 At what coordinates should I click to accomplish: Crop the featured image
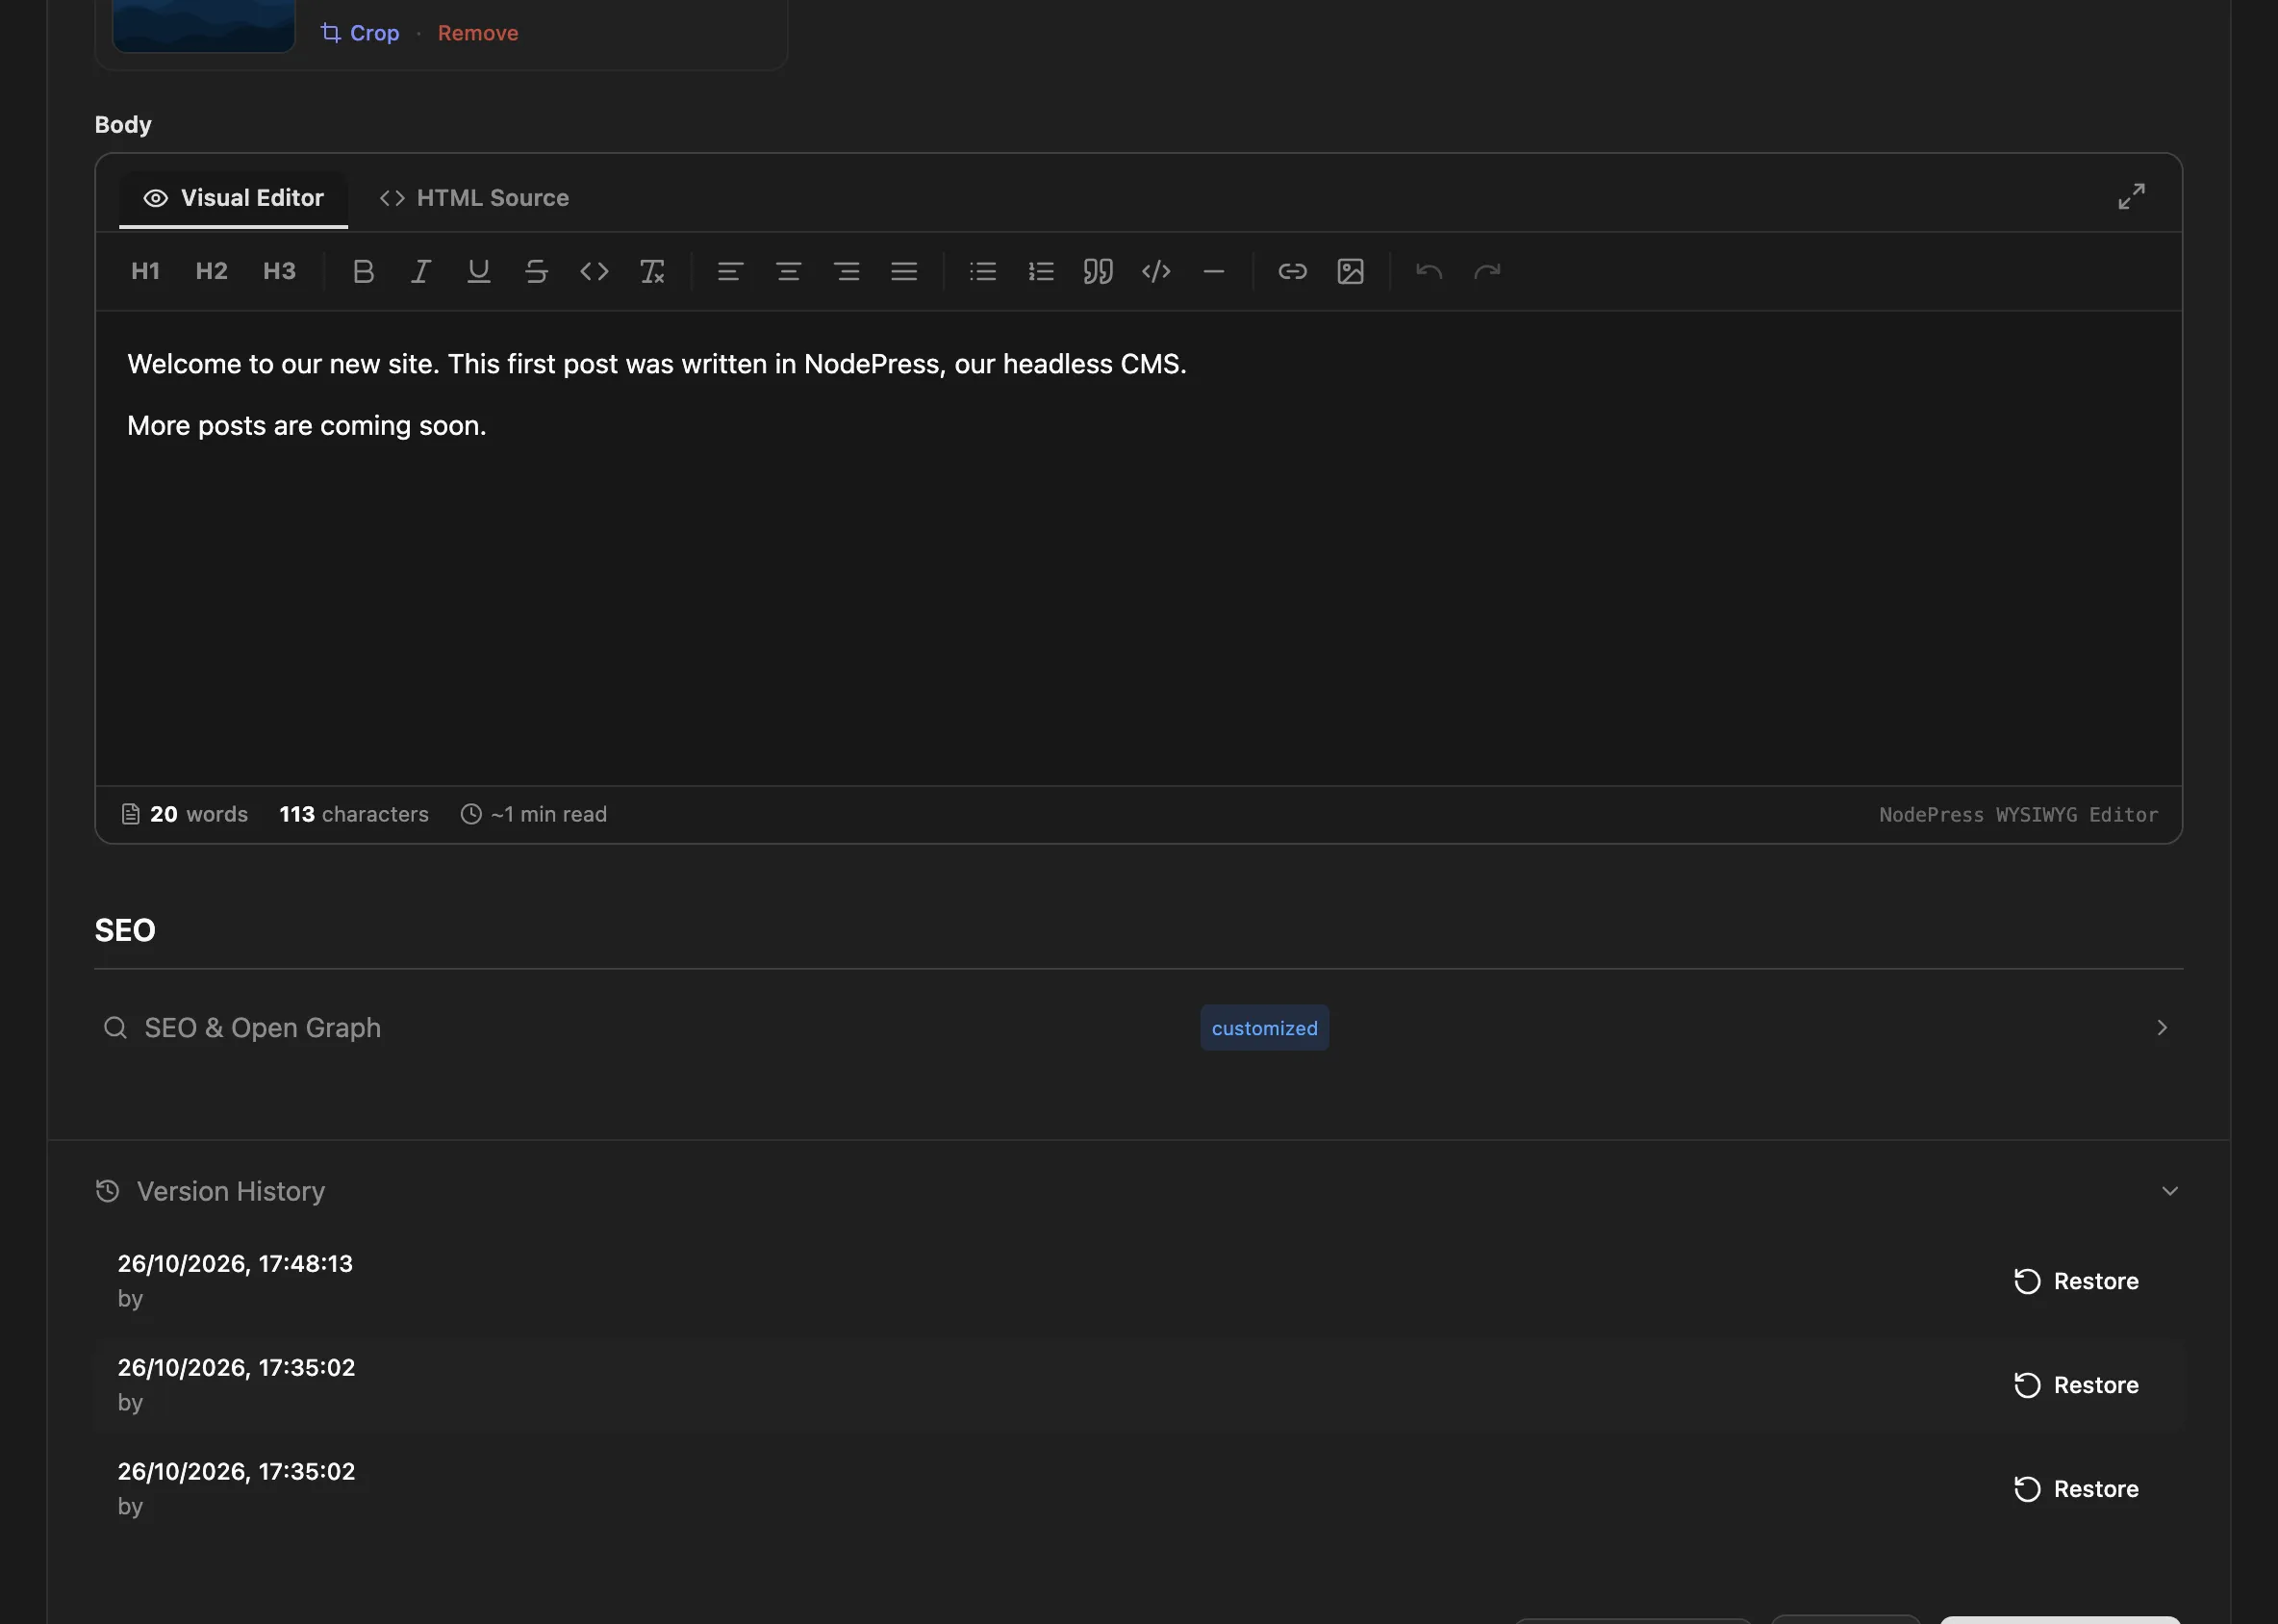pyautogui.click(x=360, y=33)
